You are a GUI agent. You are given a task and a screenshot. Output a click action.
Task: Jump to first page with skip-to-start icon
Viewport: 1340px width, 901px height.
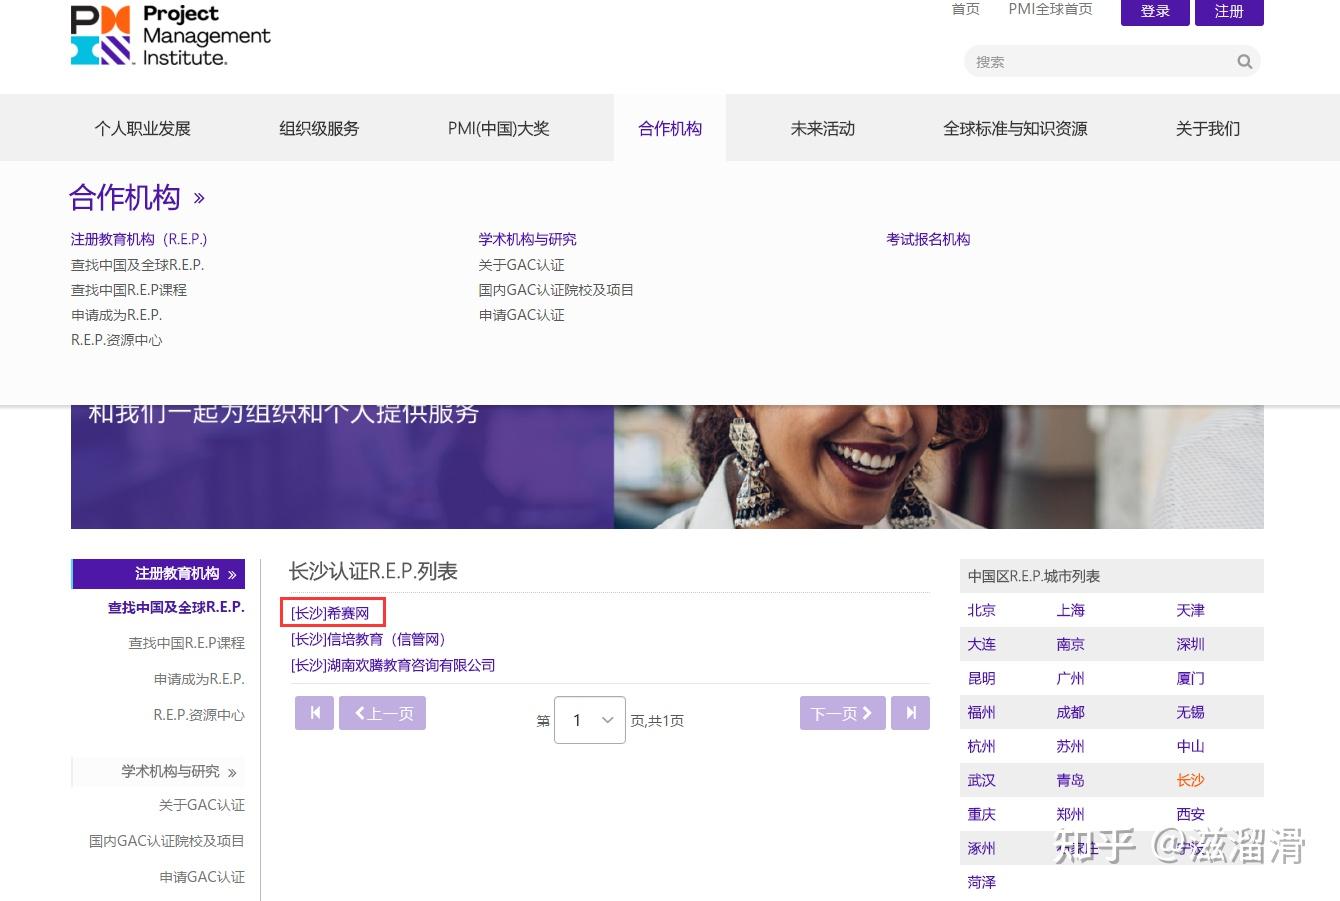tap(314, 713)
